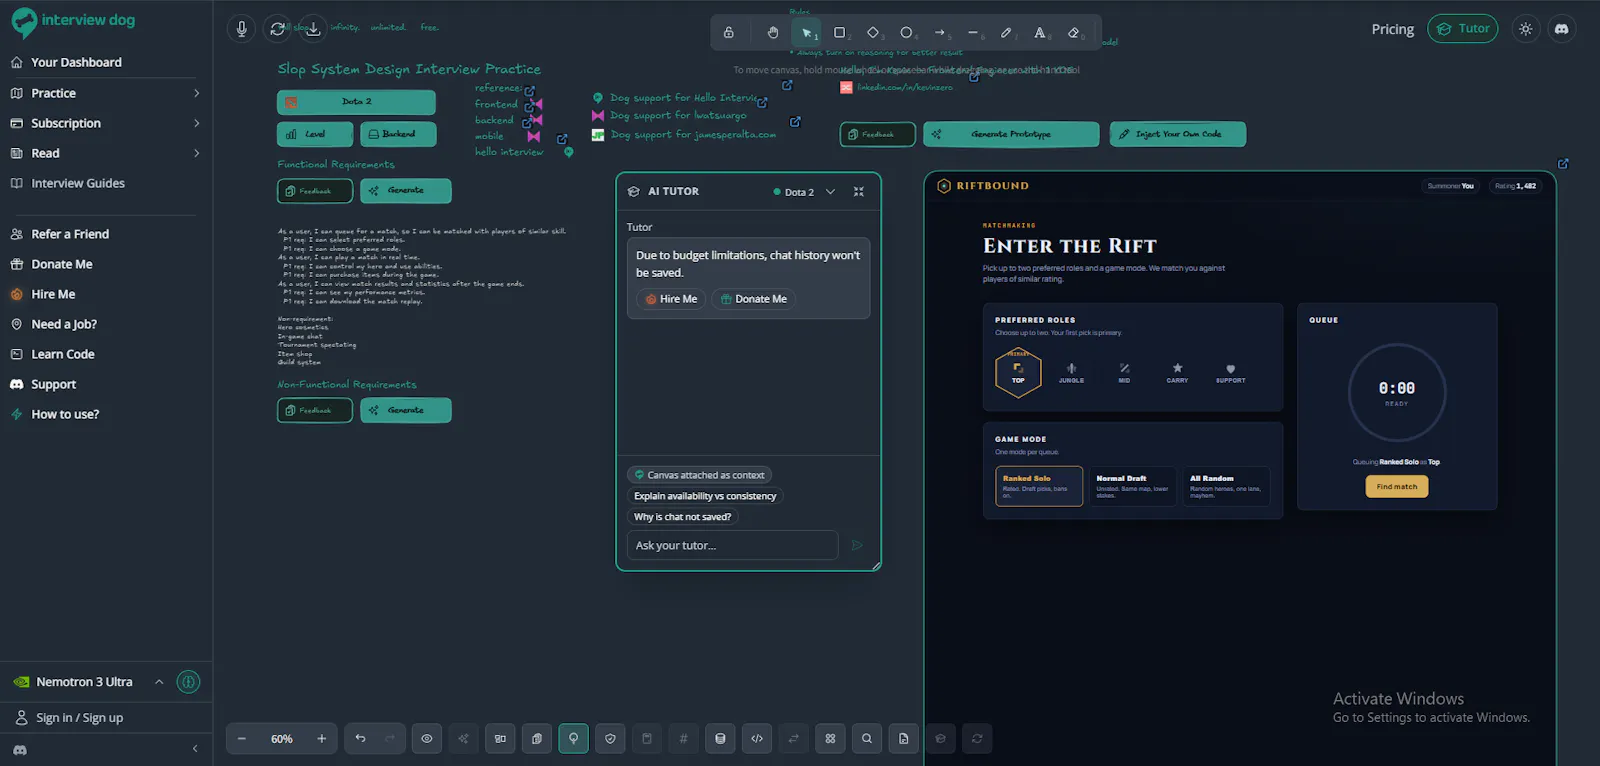Screen dimensions: 1600x766
Task: Click the copy pages icon in bottom toolbar
Action: tap(537, 739)
